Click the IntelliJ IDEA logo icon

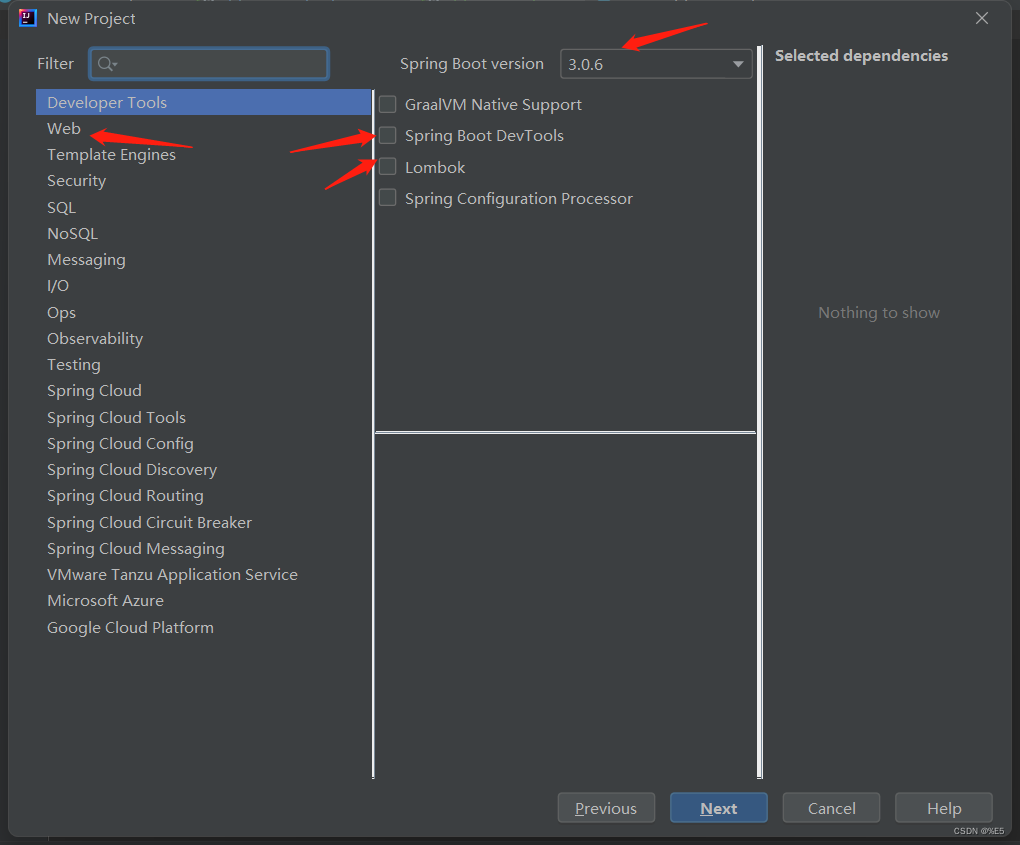[27, 18]
